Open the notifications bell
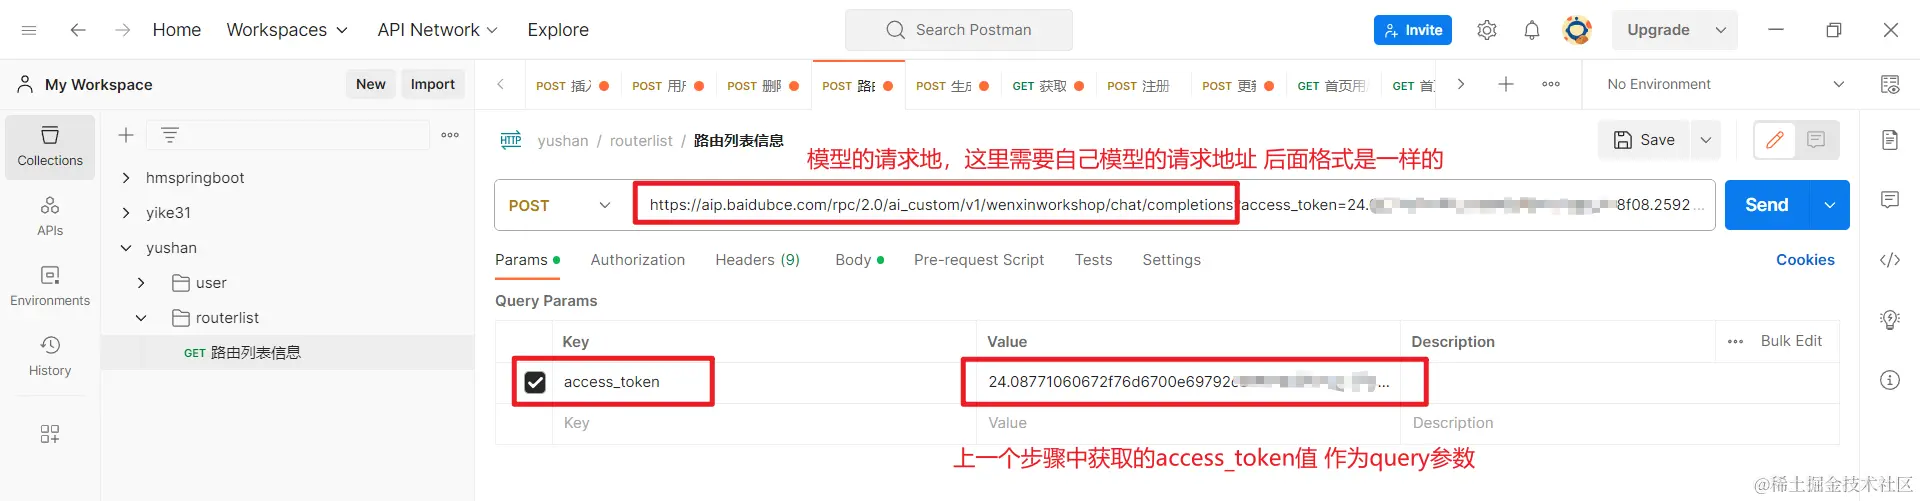Image resolution: width=1920 pixels, height=501 pixels. pyautogui.click(x=1532, y=30)
